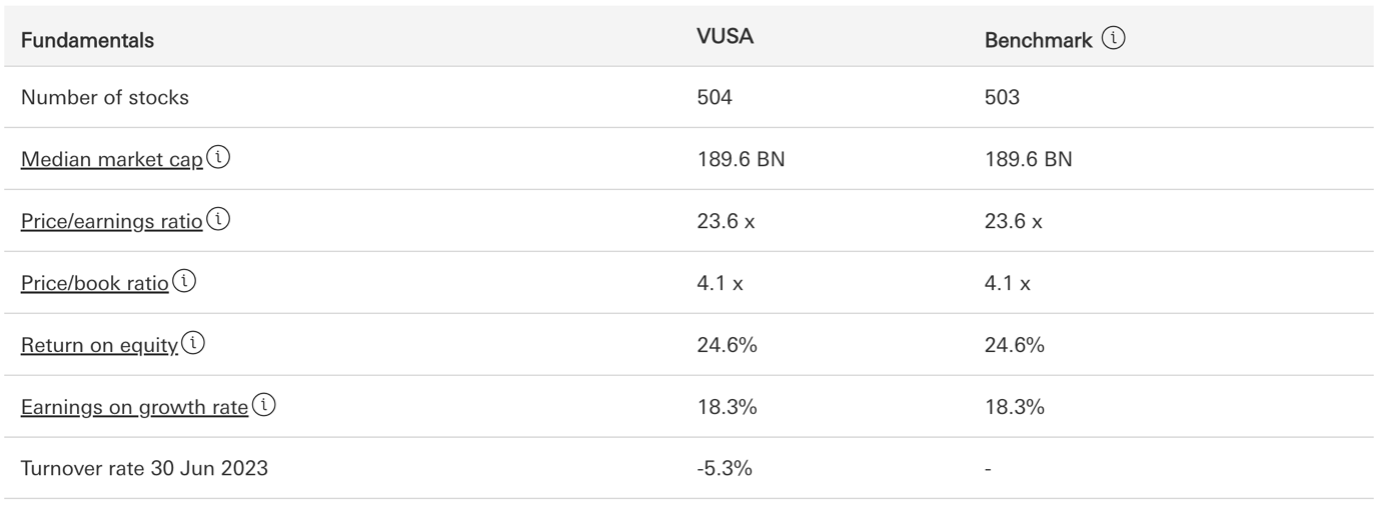
Task: Click the Price/earnings ratio info icon
Action: [x=219, y=222]
